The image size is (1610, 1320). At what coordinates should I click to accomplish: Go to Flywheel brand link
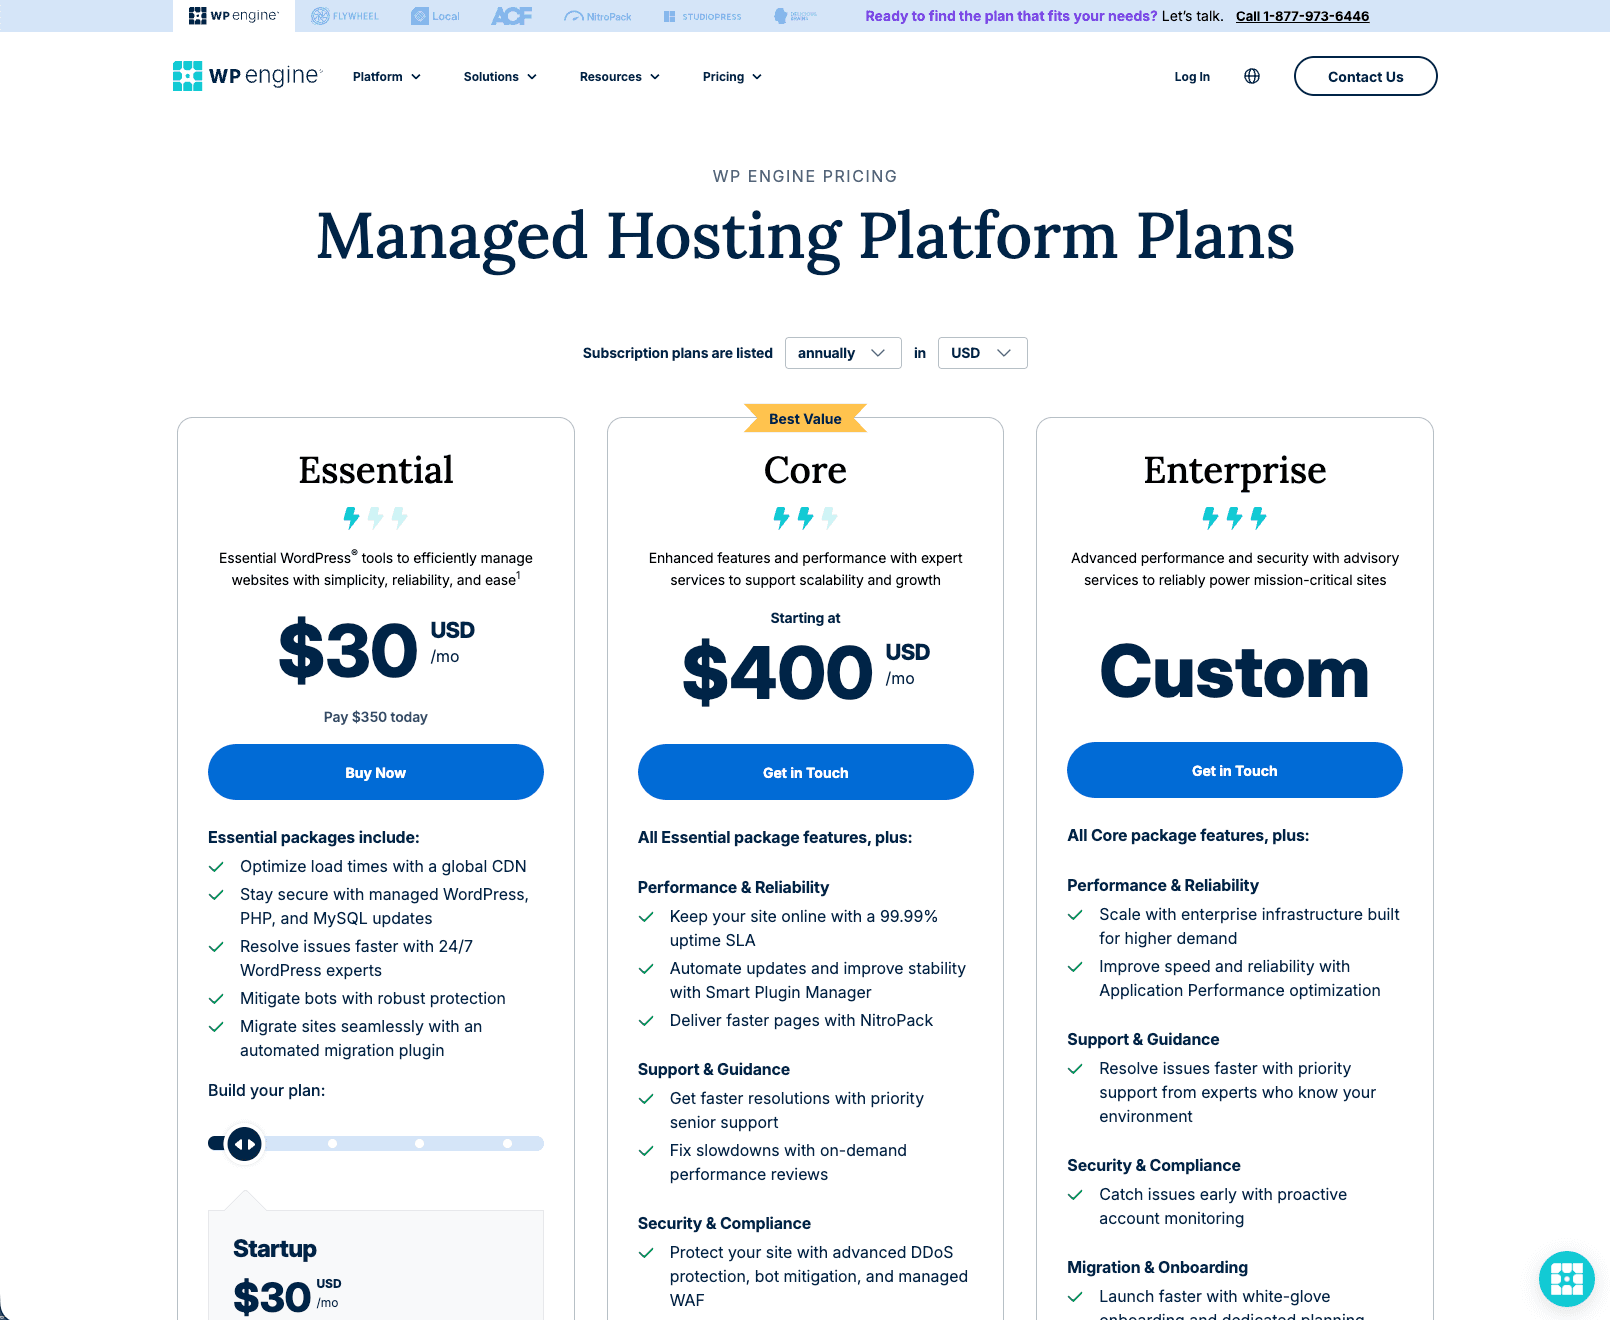pyautogui.click(x=344, y=16)
